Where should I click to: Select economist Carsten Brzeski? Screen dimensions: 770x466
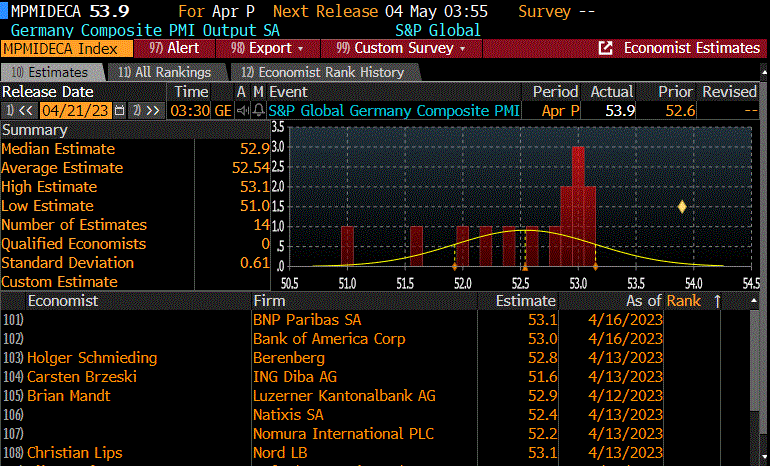82,377
